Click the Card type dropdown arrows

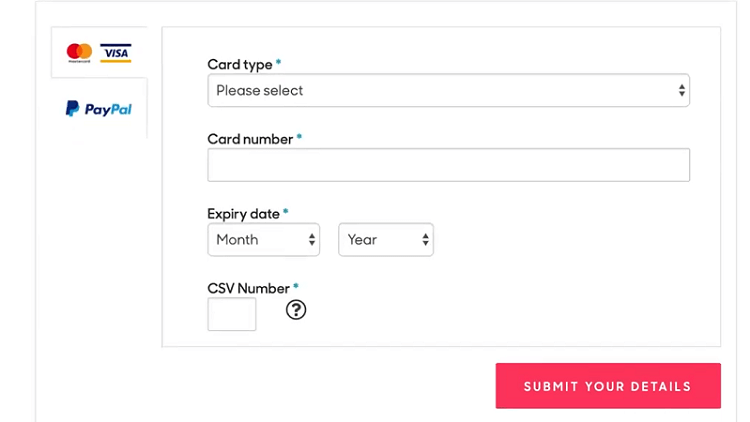(x=682, y=90)
